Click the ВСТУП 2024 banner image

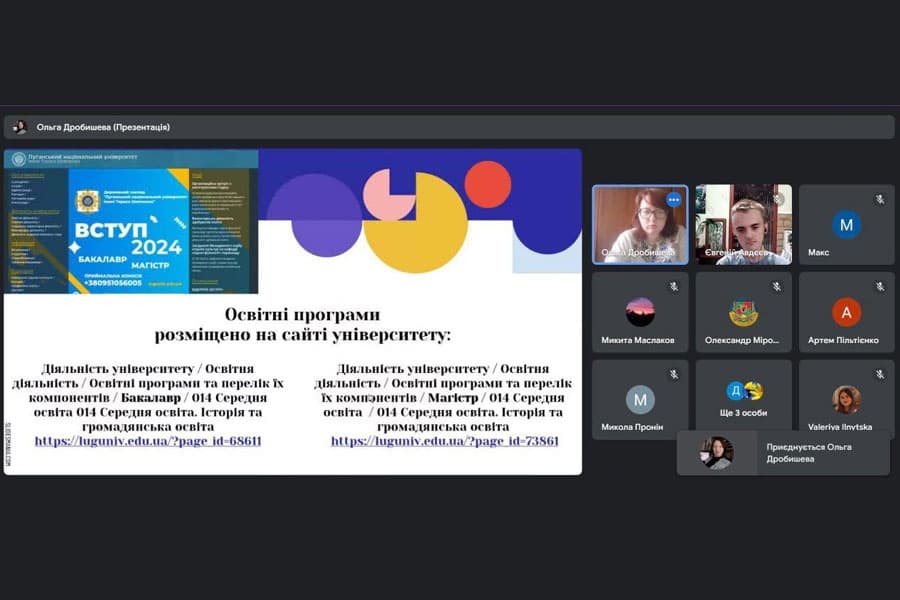[x=131, y=222]
